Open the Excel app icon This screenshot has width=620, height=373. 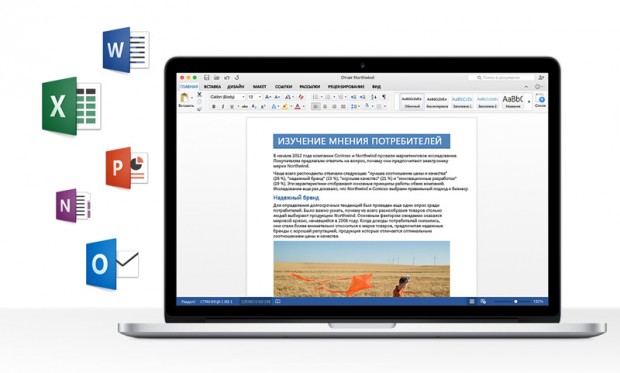(x=71, y=106)
